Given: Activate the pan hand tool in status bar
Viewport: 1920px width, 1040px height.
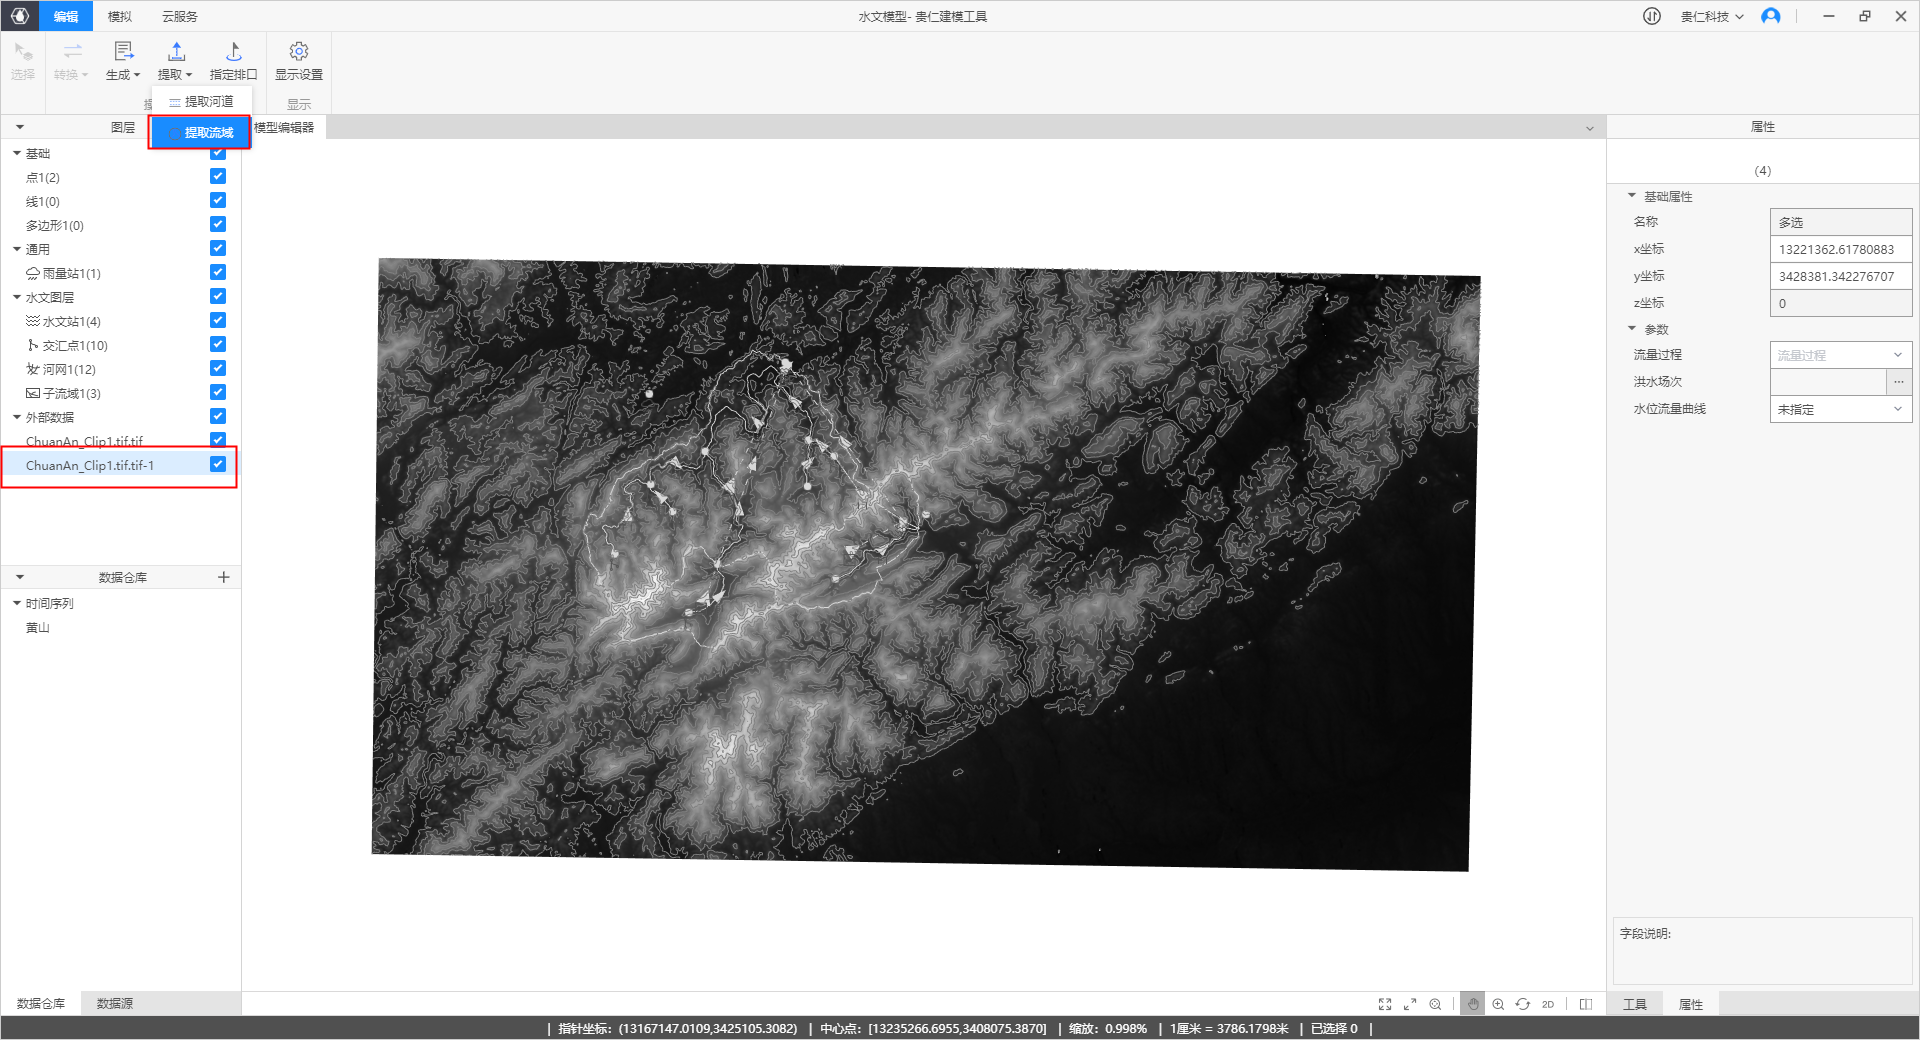Looking at the screenshot, I should click(1471, 1004).
